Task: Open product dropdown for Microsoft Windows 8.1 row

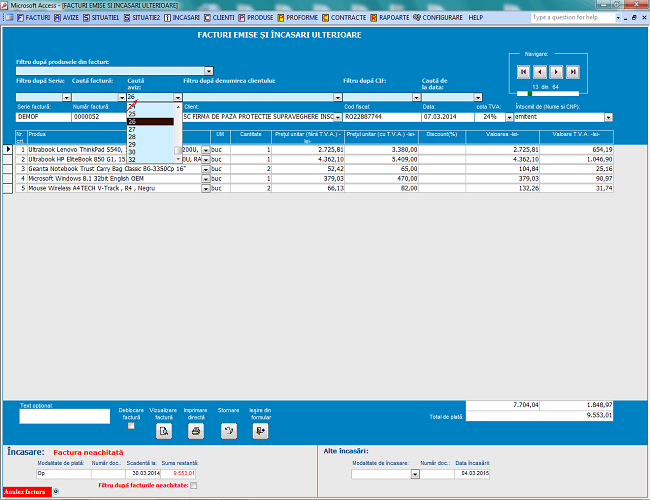Action: (x=206, y=179)
